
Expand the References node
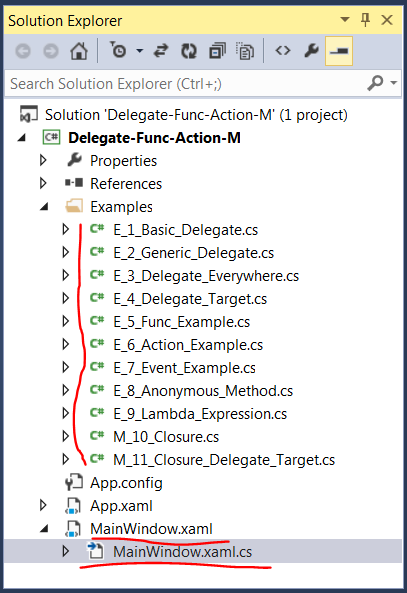coord(43,183)
